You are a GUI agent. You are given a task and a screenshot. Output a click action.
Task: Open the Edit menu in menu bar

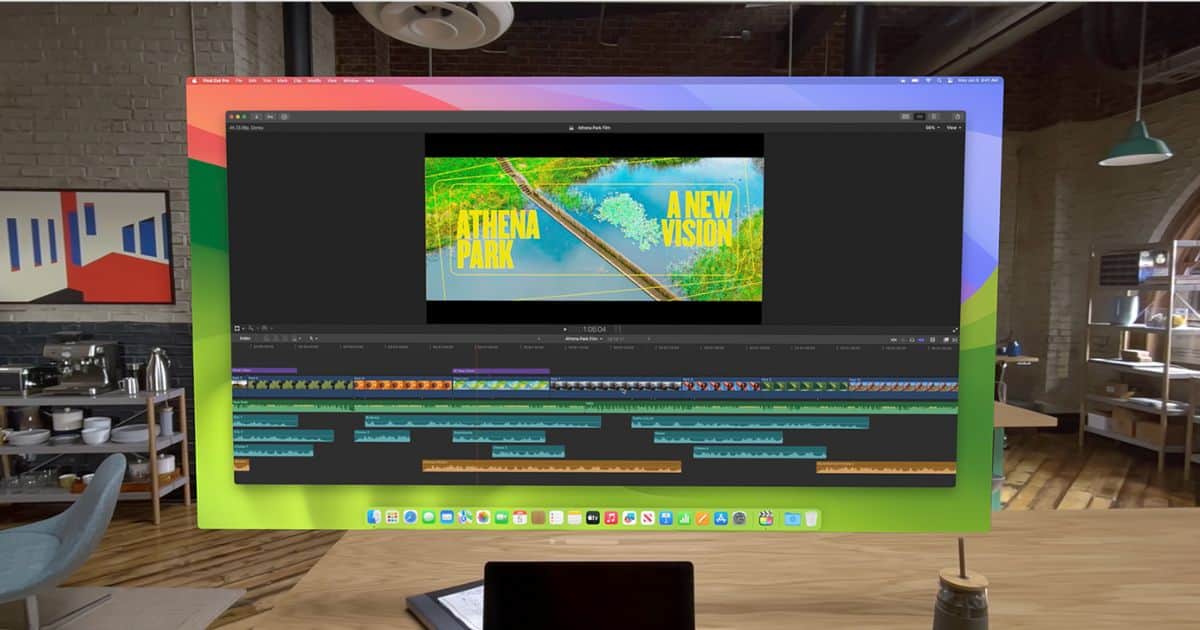pyautogui.click(x=252, y=80)
